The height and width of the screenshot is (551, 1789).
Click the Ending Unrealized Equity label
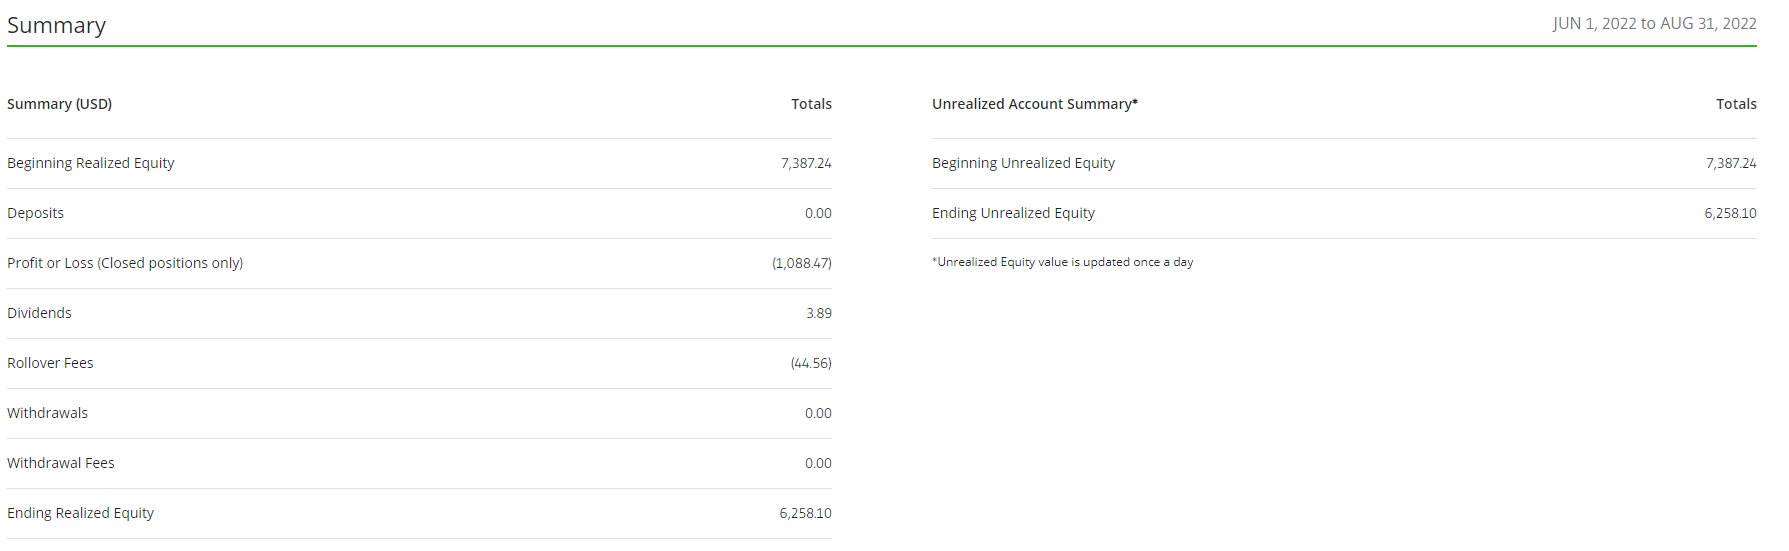tap(1013, 213)
